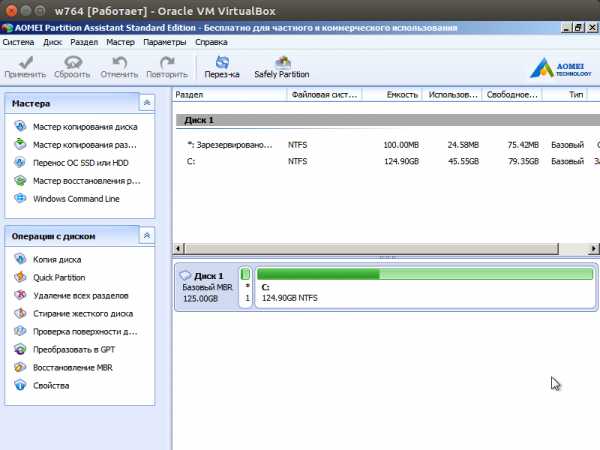The height and width of the screenshot is (450, 600).
Task: Open the Параметры menu
Action: tap(165, 42)
